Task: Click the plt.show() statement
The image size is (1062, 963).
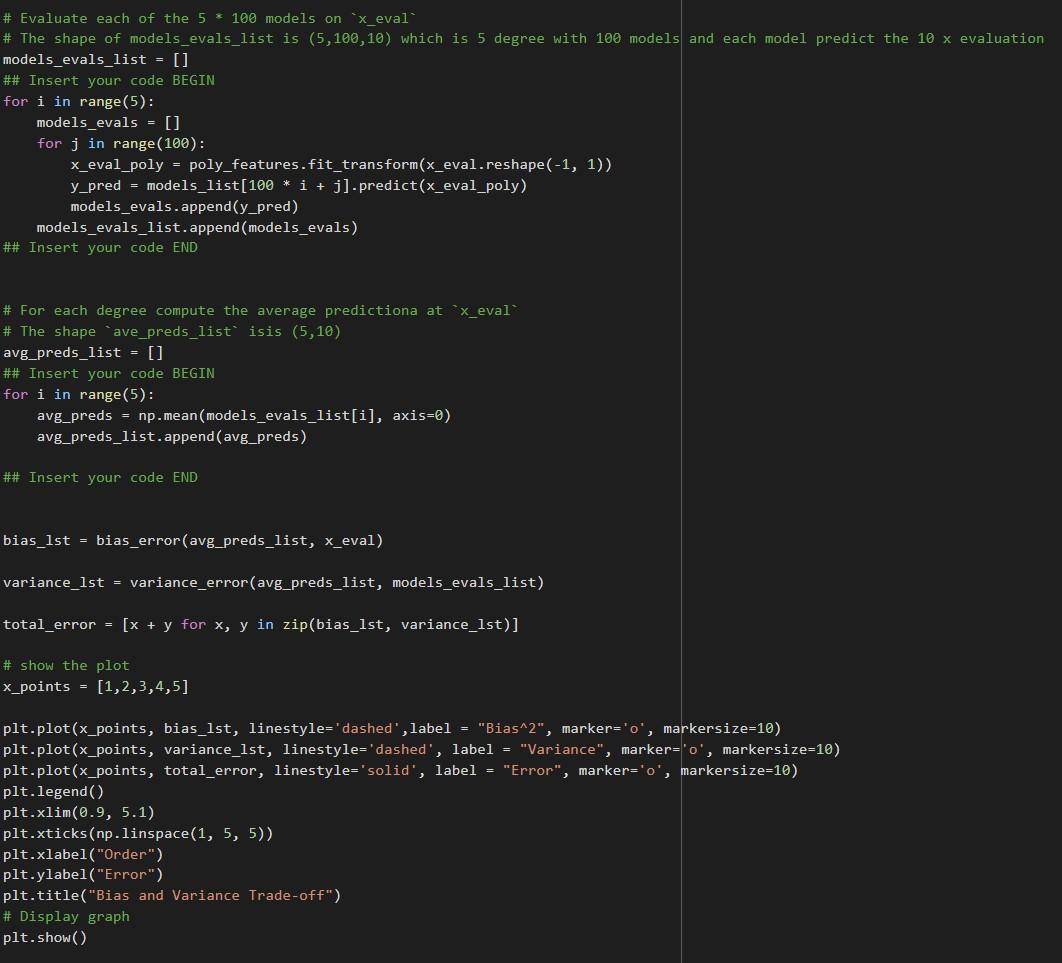Action: coord(45,937)
